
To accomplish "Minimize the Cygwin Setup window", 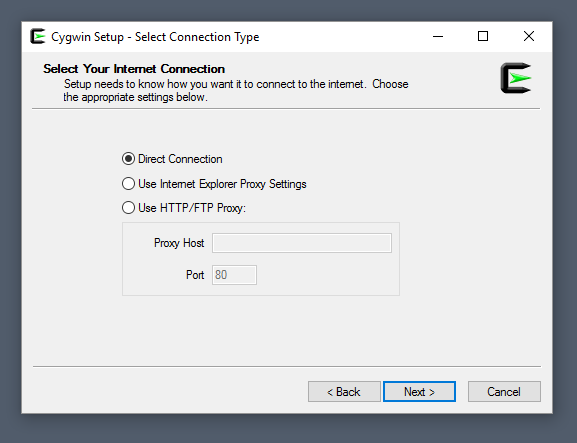I will click(438, 36).
